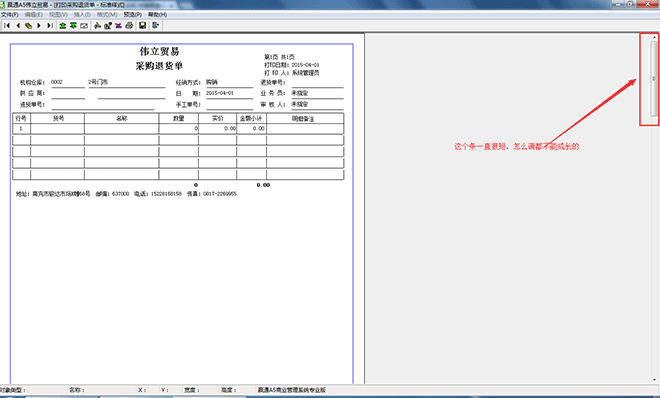
Task: Click the fit-width rectangle toolbar icon
Action: click(84, 26)
